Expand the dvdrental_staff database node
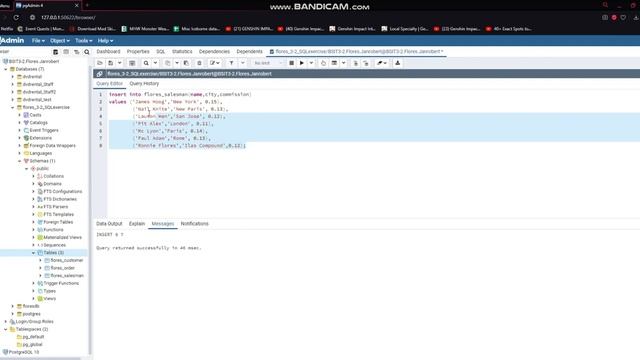The width and height of the screenshot is (640, 360). point(13,84)
